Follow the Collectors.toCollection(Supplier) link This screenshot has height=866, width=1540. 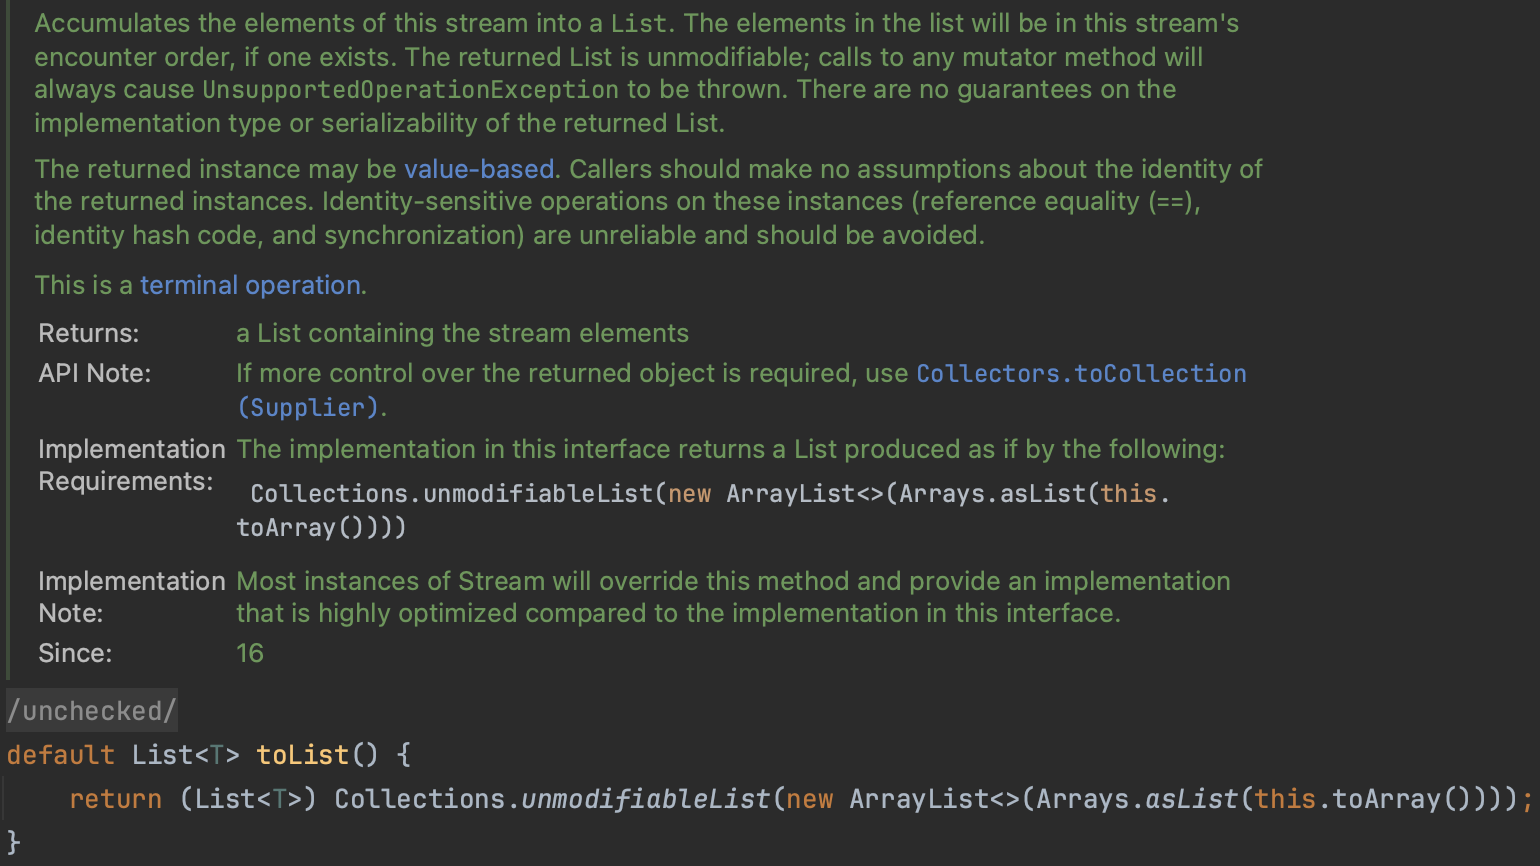pyautogui.click(x=1080, y=373)
